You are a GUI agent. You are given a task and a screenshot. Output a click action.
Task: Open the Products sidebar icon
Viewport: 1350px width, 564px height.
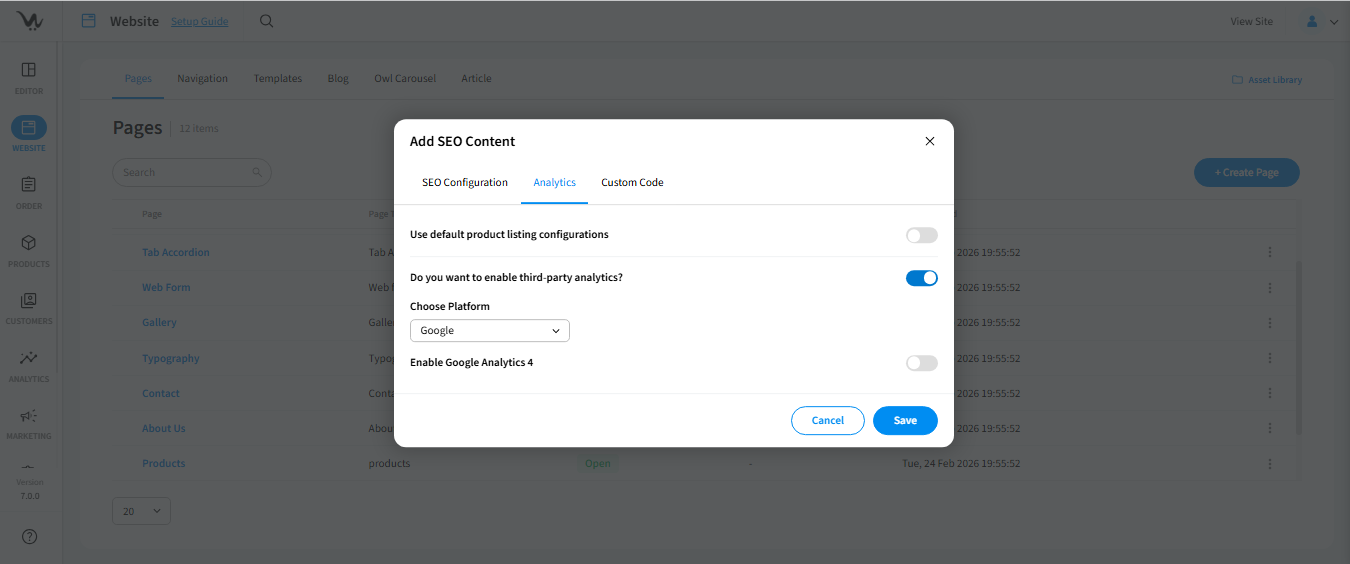pyautogui.click(x=29, y=244)
